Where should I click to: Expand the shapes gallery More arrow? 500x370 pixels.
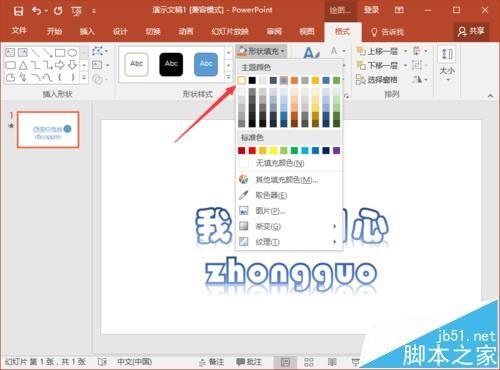coord(84,78)
